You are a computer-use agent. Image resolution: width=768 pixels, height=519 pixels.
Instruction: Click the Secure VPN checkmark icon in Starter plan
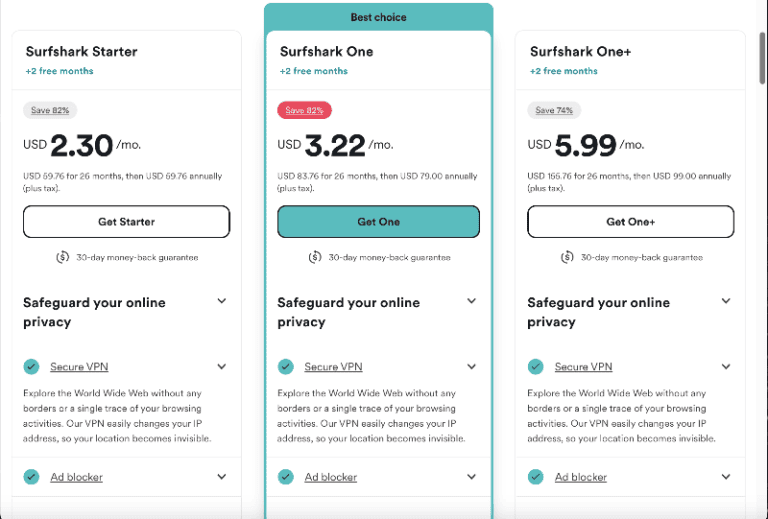tap(32, 367)
